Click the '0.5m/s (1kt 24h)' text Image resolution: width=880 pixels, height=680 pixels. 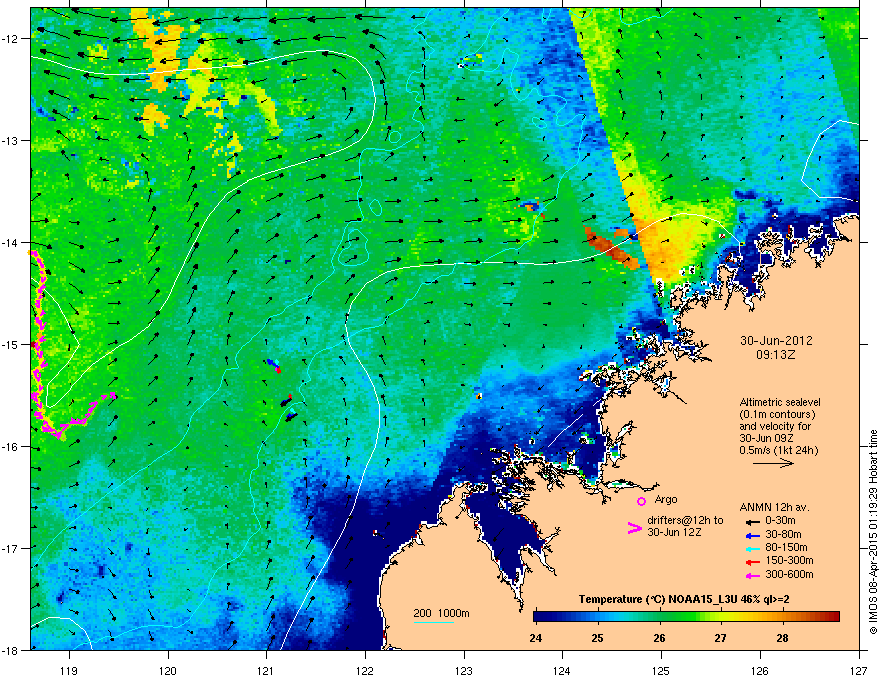tap(778, 450)
